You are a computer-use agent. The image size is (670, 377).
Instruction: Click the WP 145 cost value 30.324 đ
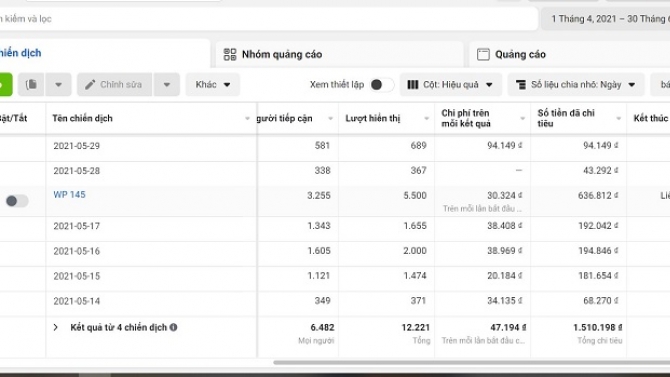(505, 195)
